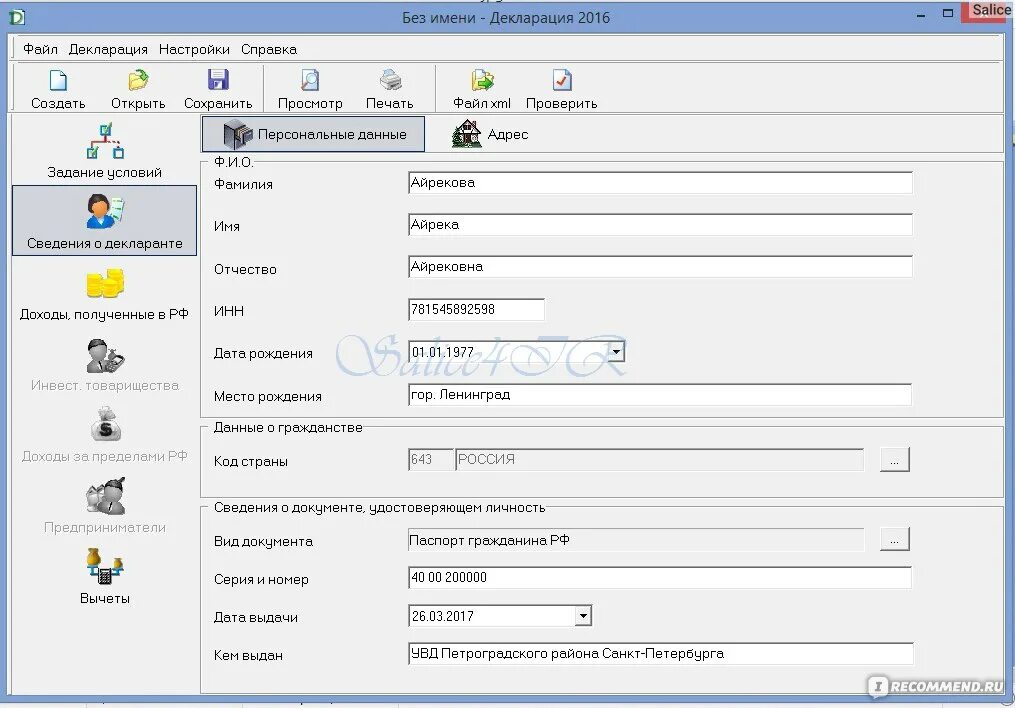1015x708 pixels.
Task: Maximize the Декларация 2016 window
Action: pyautogui.click(x=948, y=13)
